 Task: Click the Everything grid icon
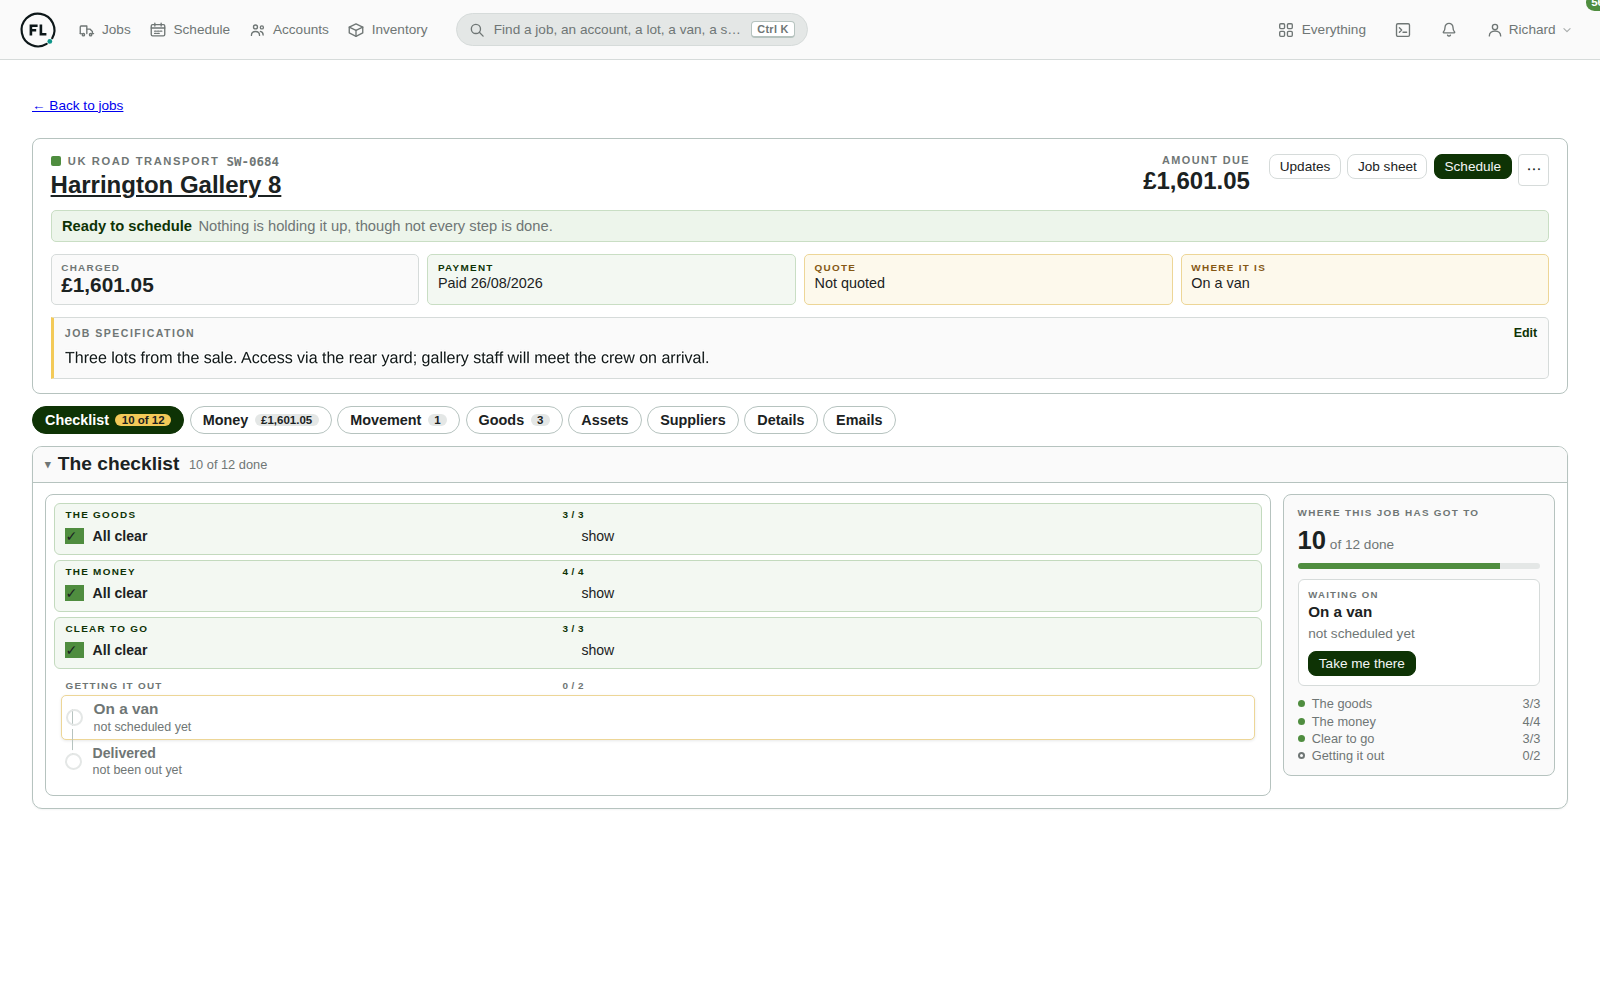click(1286, 30)
